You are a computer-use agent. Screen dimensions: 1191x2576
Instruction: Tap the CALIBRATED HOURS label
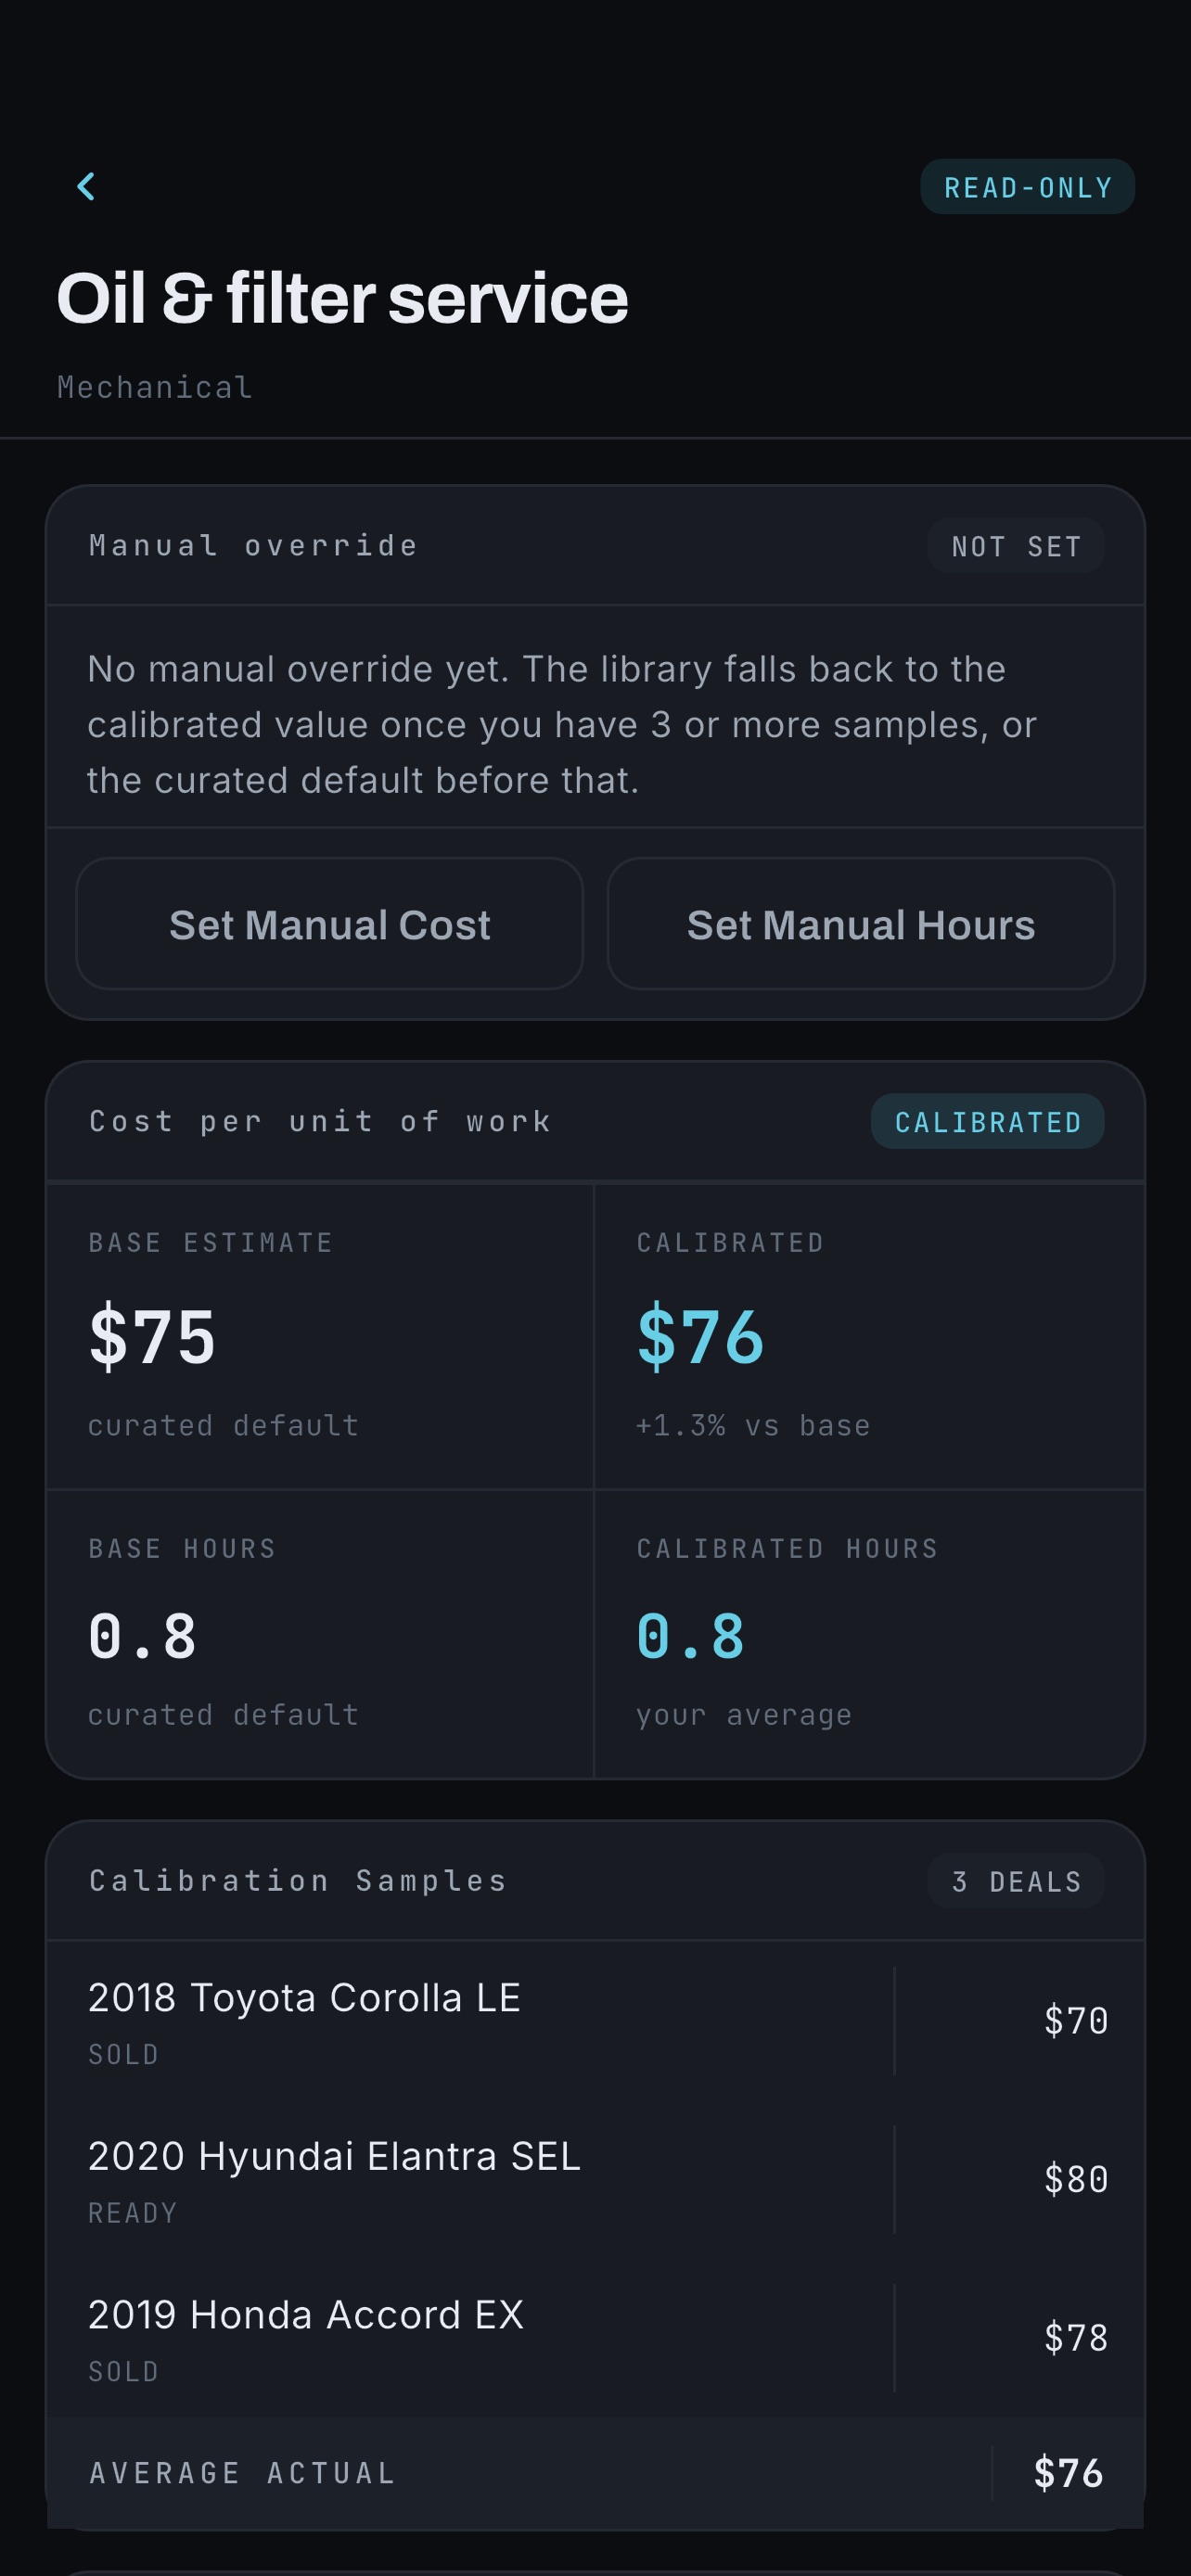point(788,1549)
